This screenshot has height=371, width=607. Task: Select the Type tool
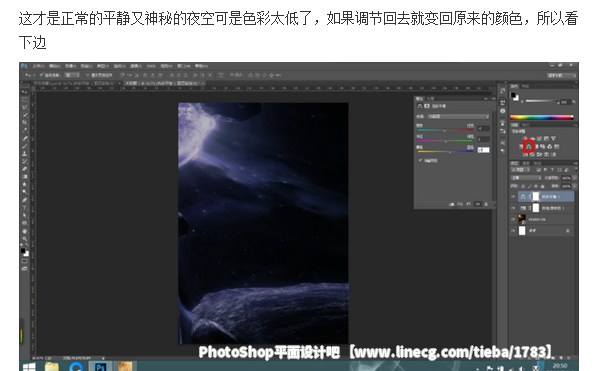click(25, 208)
